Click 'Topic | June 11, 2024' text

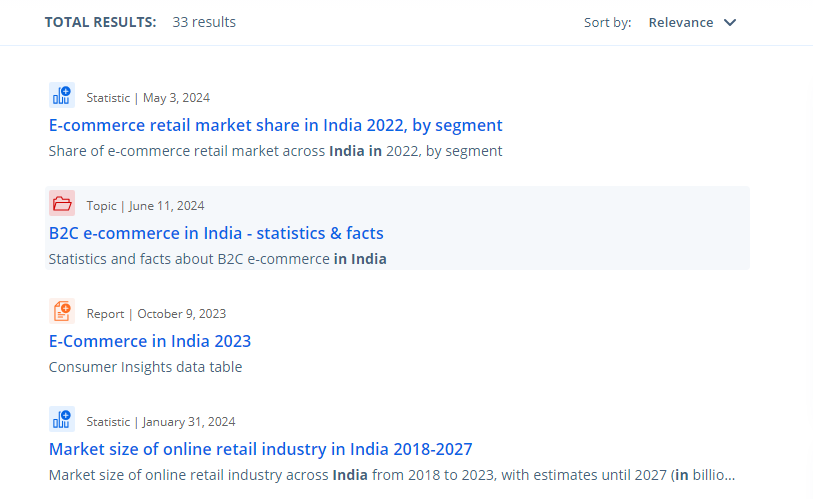pyautogui.click(x=145, y=206)
